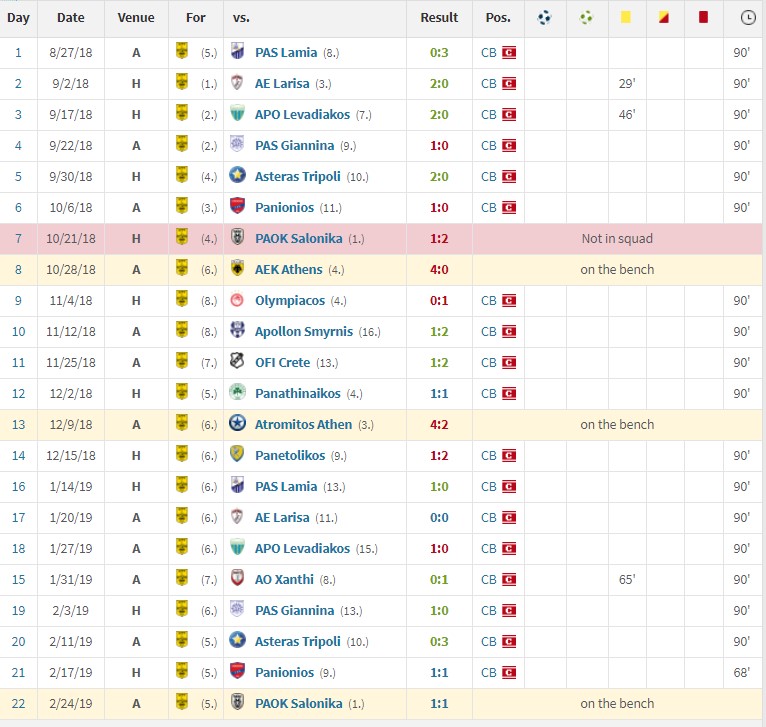Open AE Larisa link on matchday 2

(282, 84)
